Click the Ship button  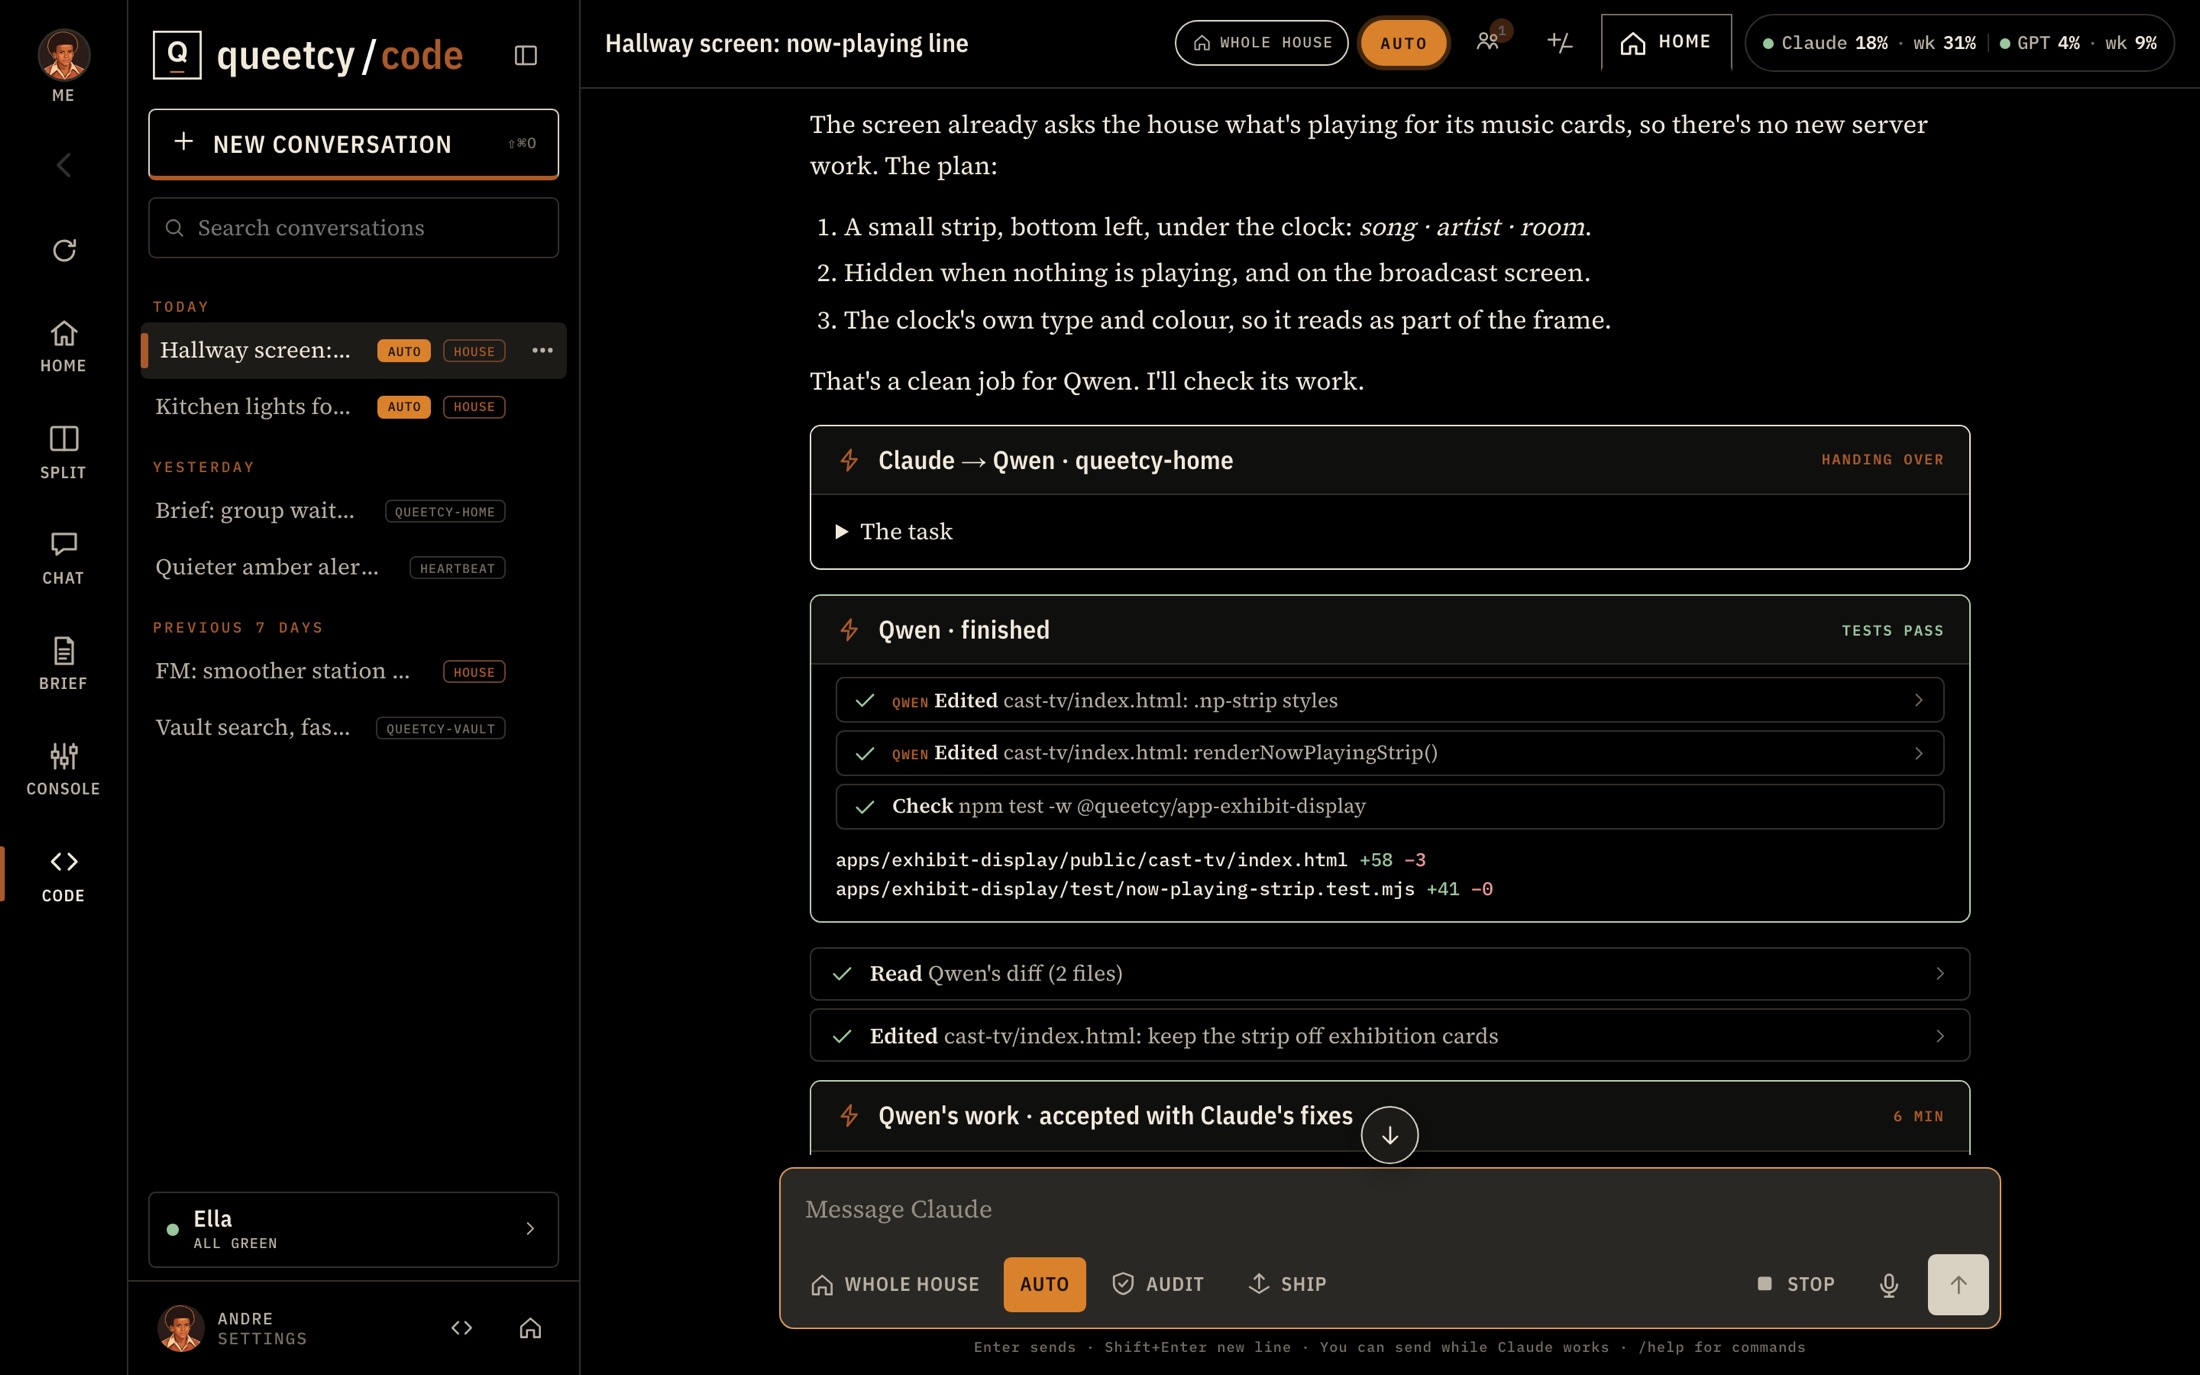click(x=1288, y=1284)
